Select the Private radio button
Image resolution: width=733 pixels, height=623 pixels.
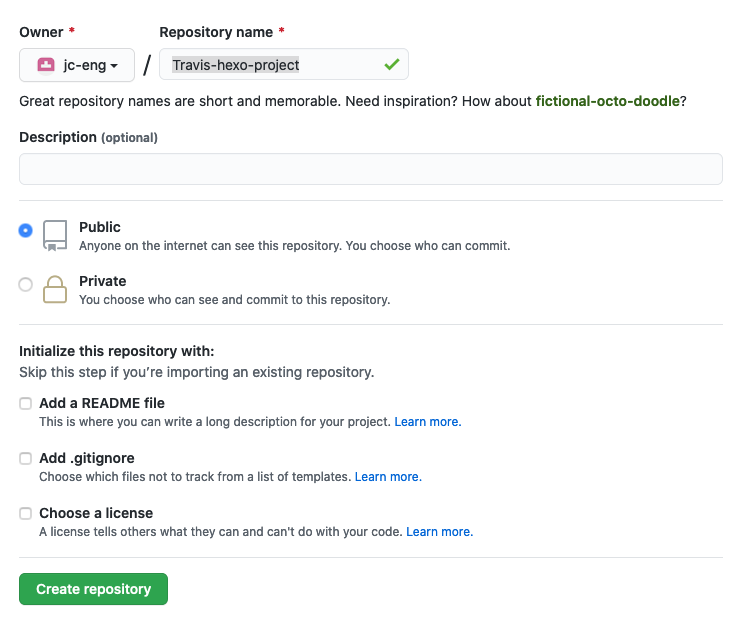coord(26,284)
